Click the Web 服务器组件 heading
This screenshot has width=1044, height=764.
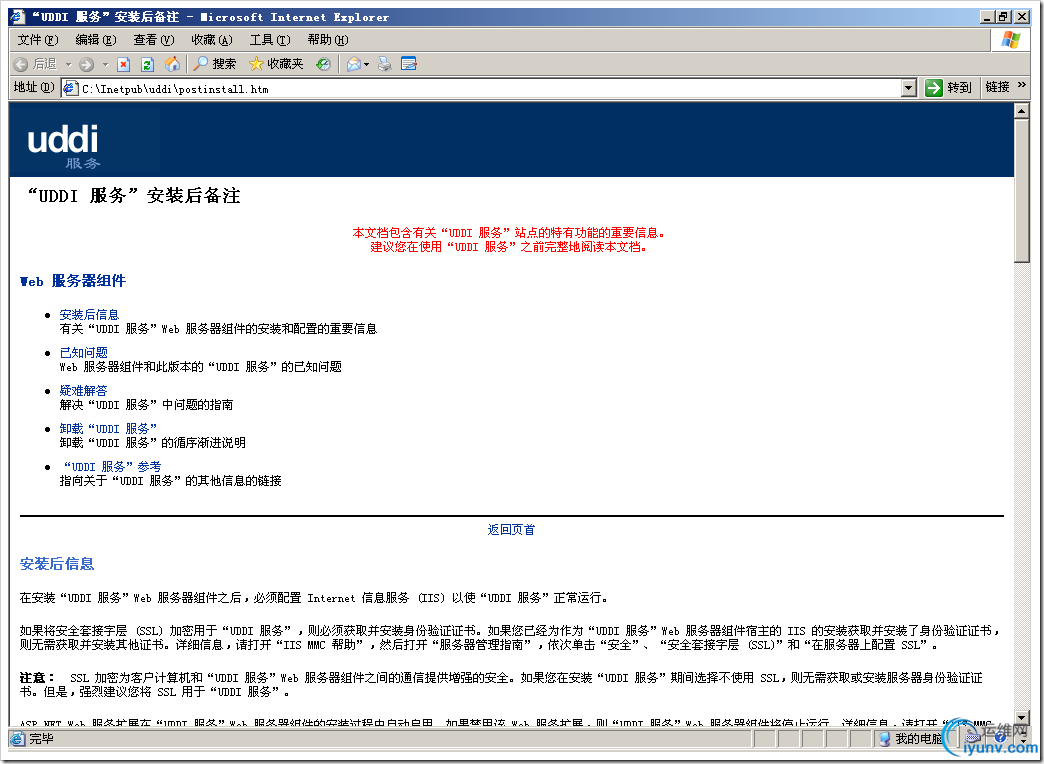[x=73, y=281]
